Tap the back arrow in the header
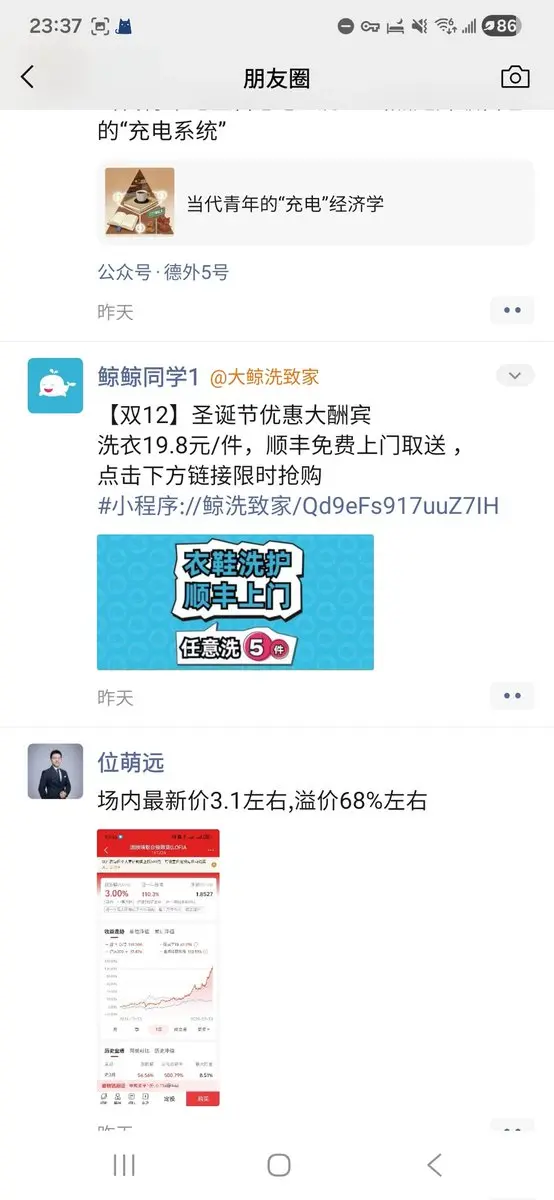 click(27, 77)
